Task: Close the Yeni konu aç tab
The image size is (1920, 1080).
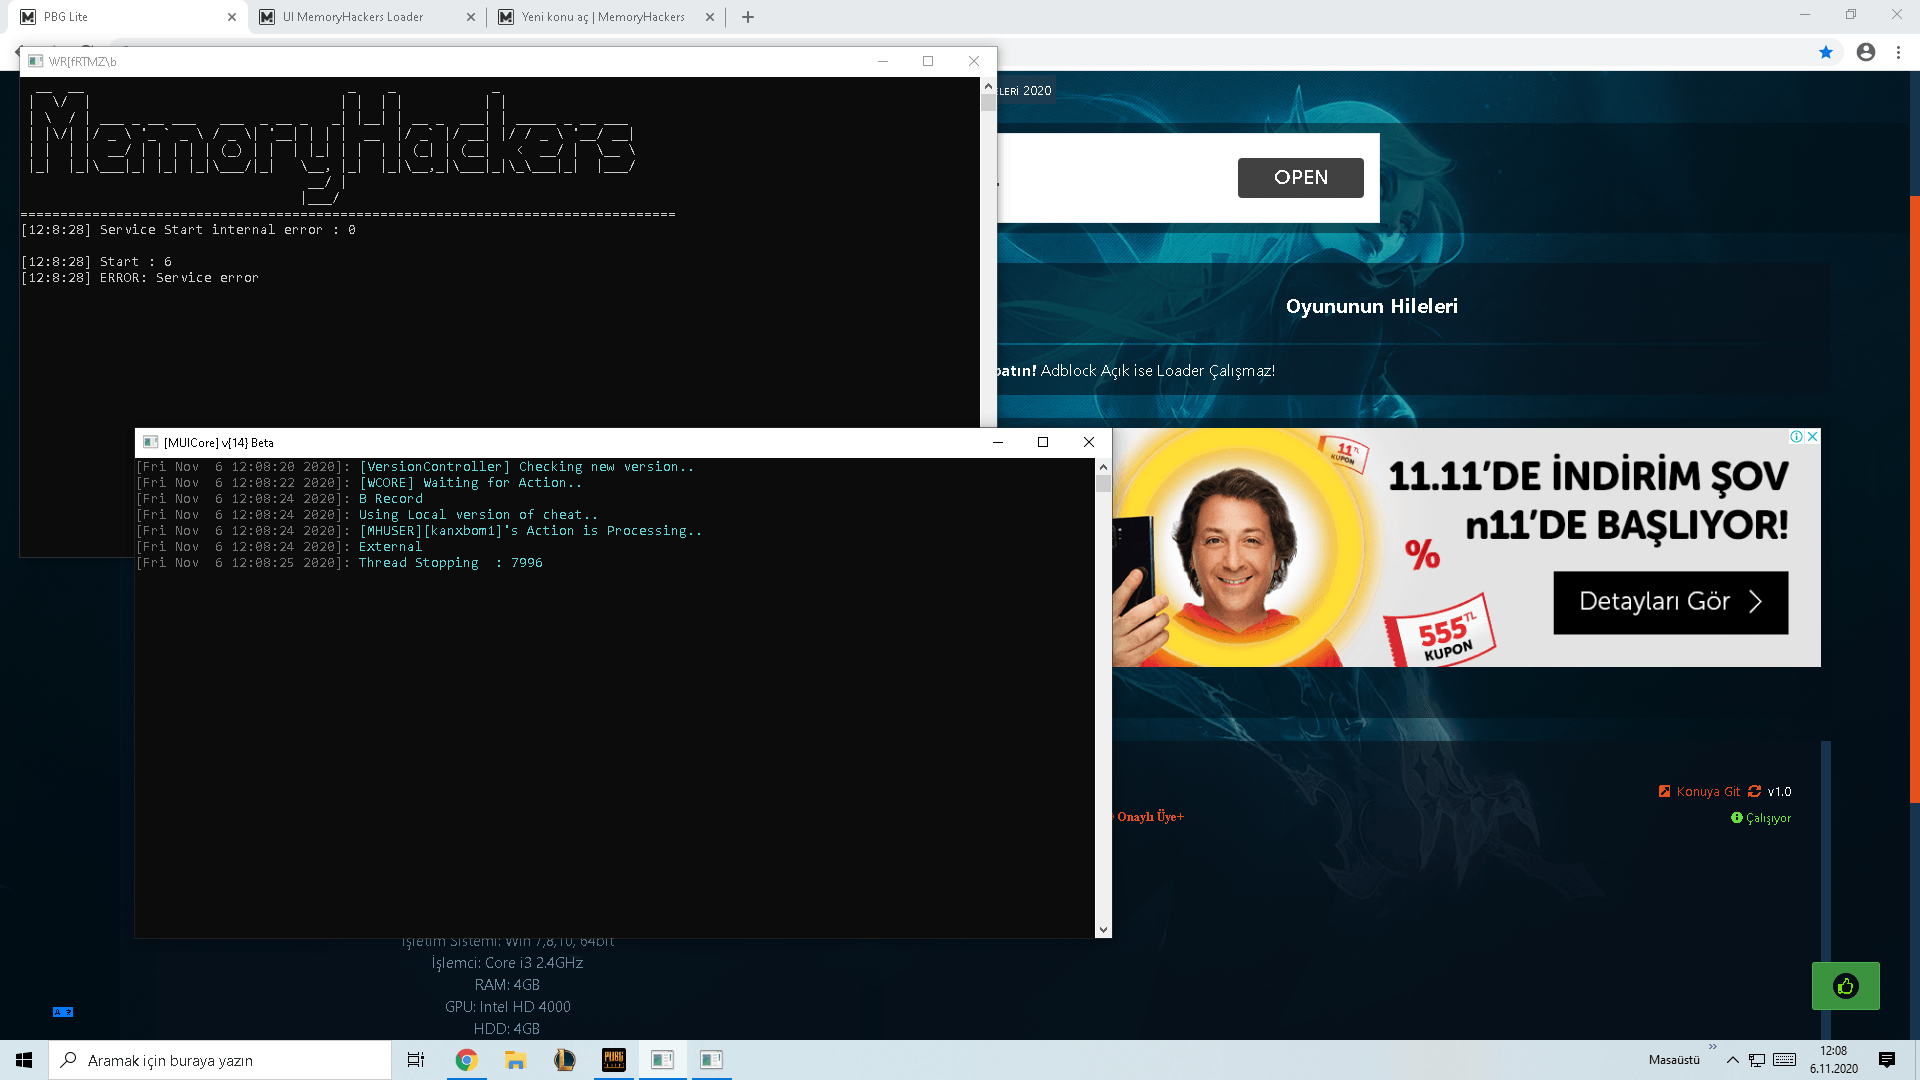Action: (x=710, y=17)
